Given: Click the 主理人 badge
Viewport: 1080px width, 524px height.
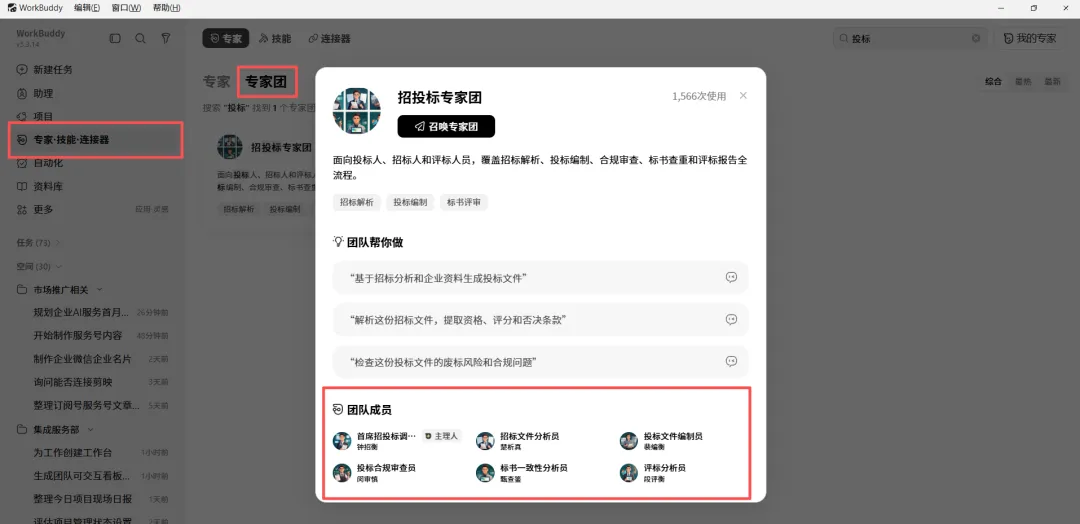Looking at the screenshot, I should [x=441, y=436].
